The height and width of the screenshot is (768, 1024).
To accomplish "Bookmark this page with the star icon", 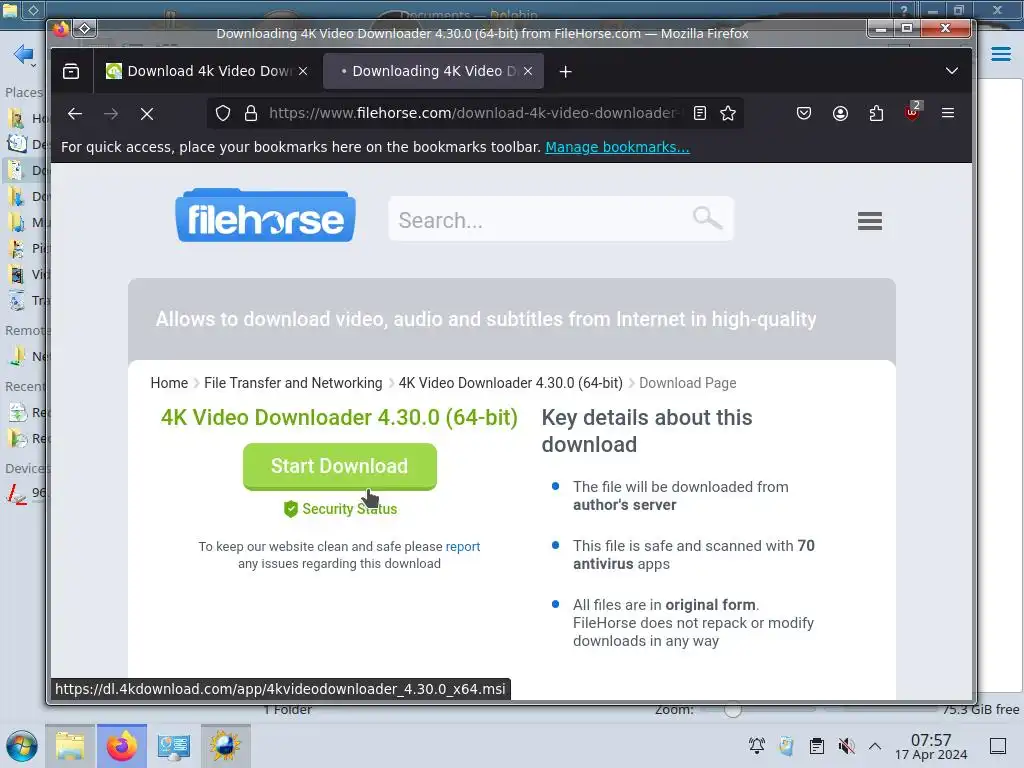I will [x=728, y=114].
